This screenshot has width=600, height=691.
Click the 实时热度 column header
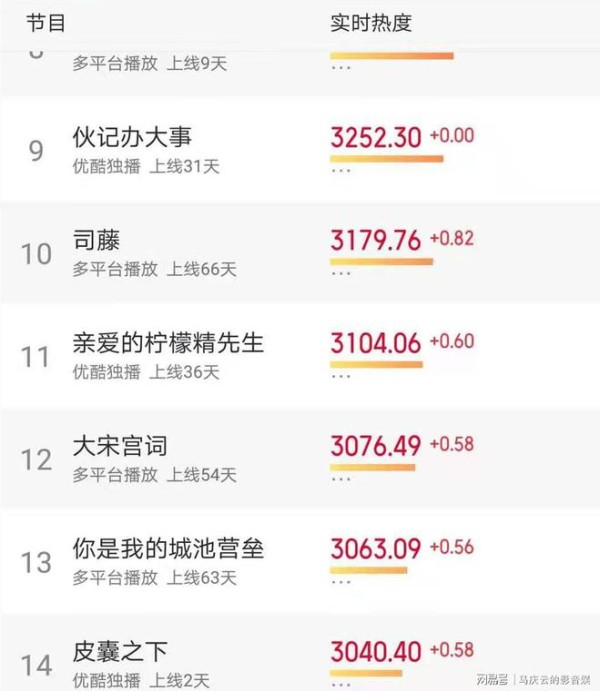(371, 23)
